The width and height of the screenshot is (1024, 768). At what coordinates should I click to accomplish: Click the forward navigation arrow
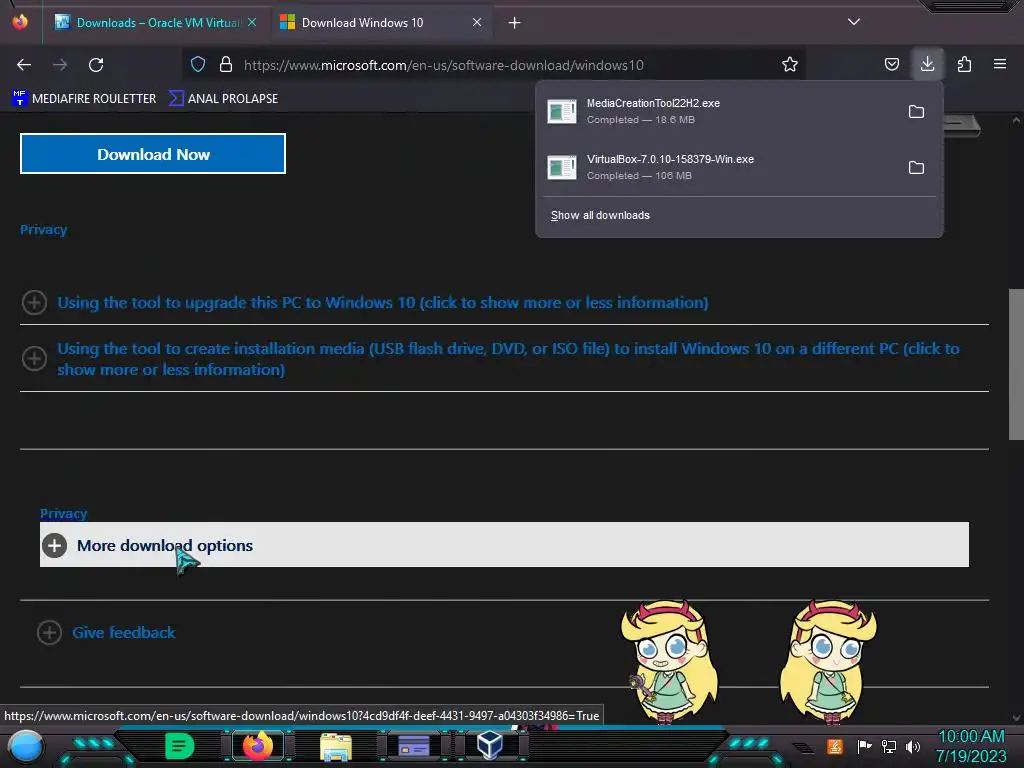pos(60,65)
